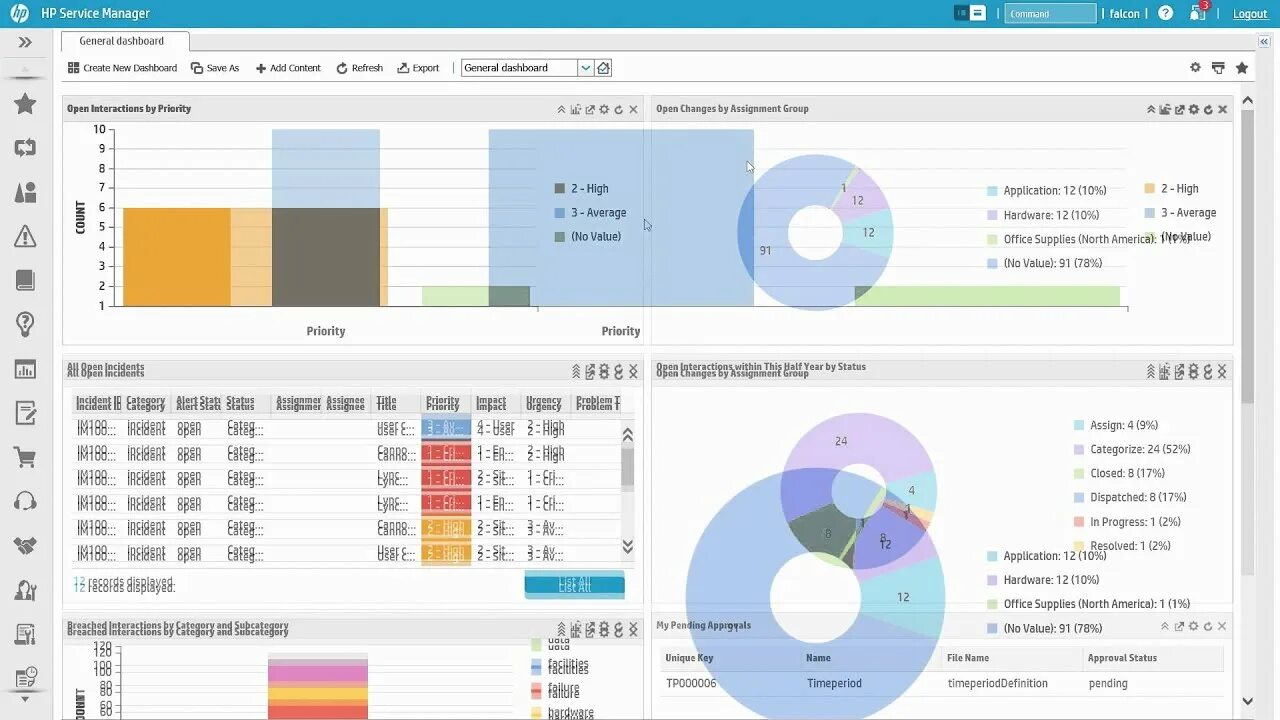Change chart type of Open Interactions by Priority
Screen dimensions: 1280x720
(x=576, y=109)
